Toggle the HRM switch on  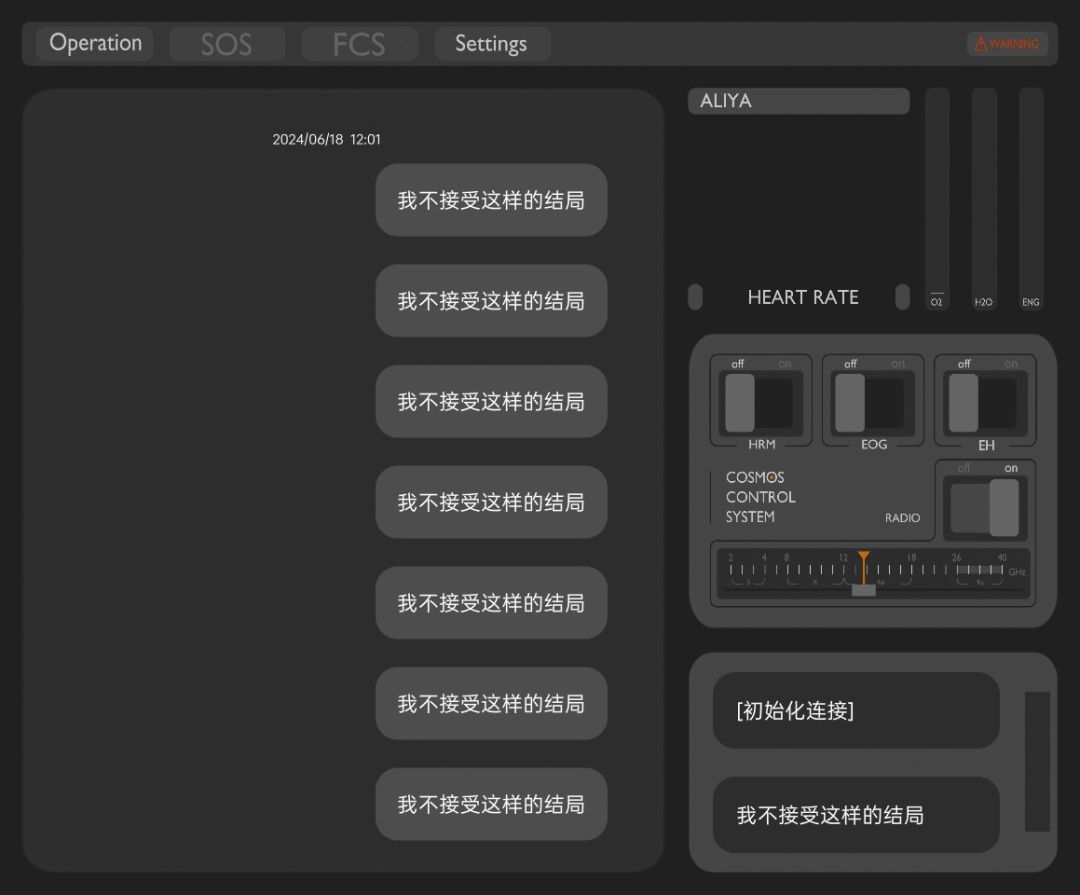760,402
